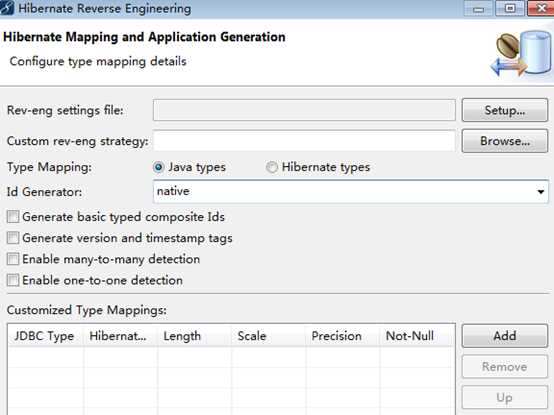
Task: Enable one-to-one detection checkbox
Action: pos(13,280)
